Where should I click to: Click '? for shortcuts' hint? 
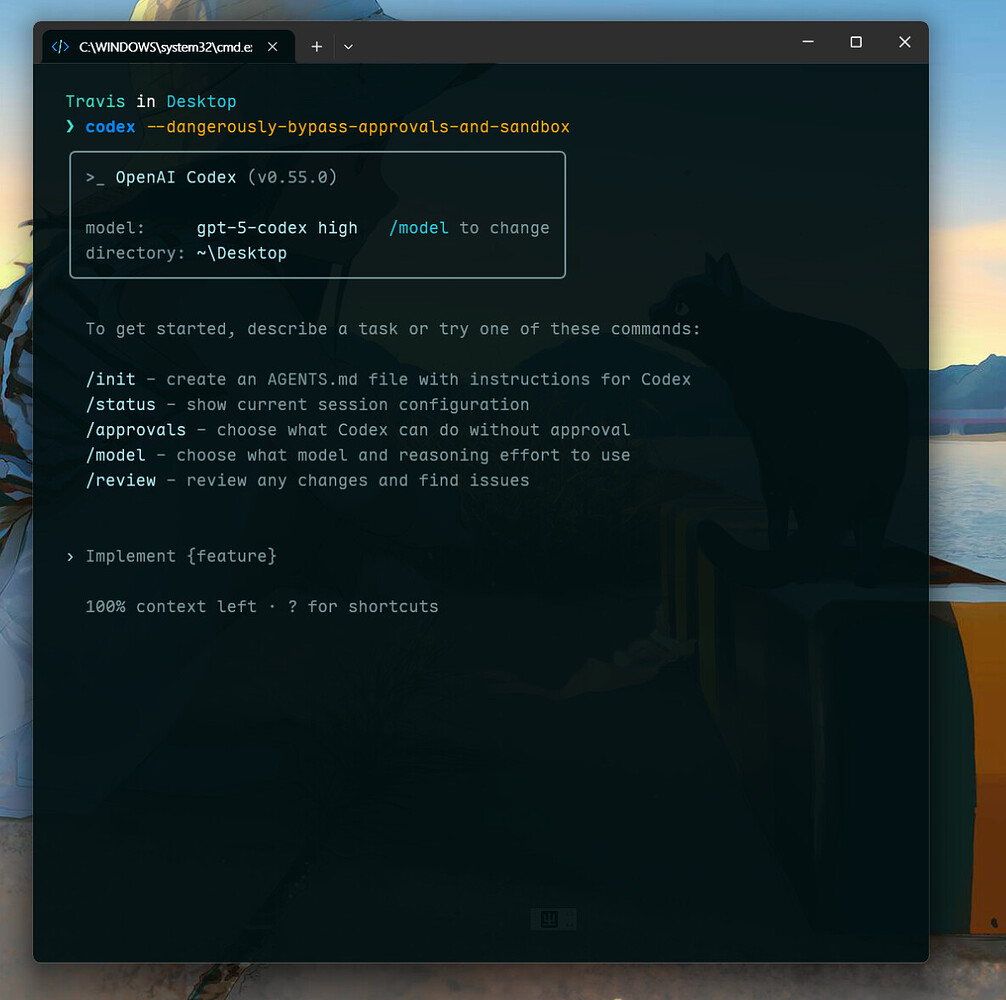(x=363, y=607)
